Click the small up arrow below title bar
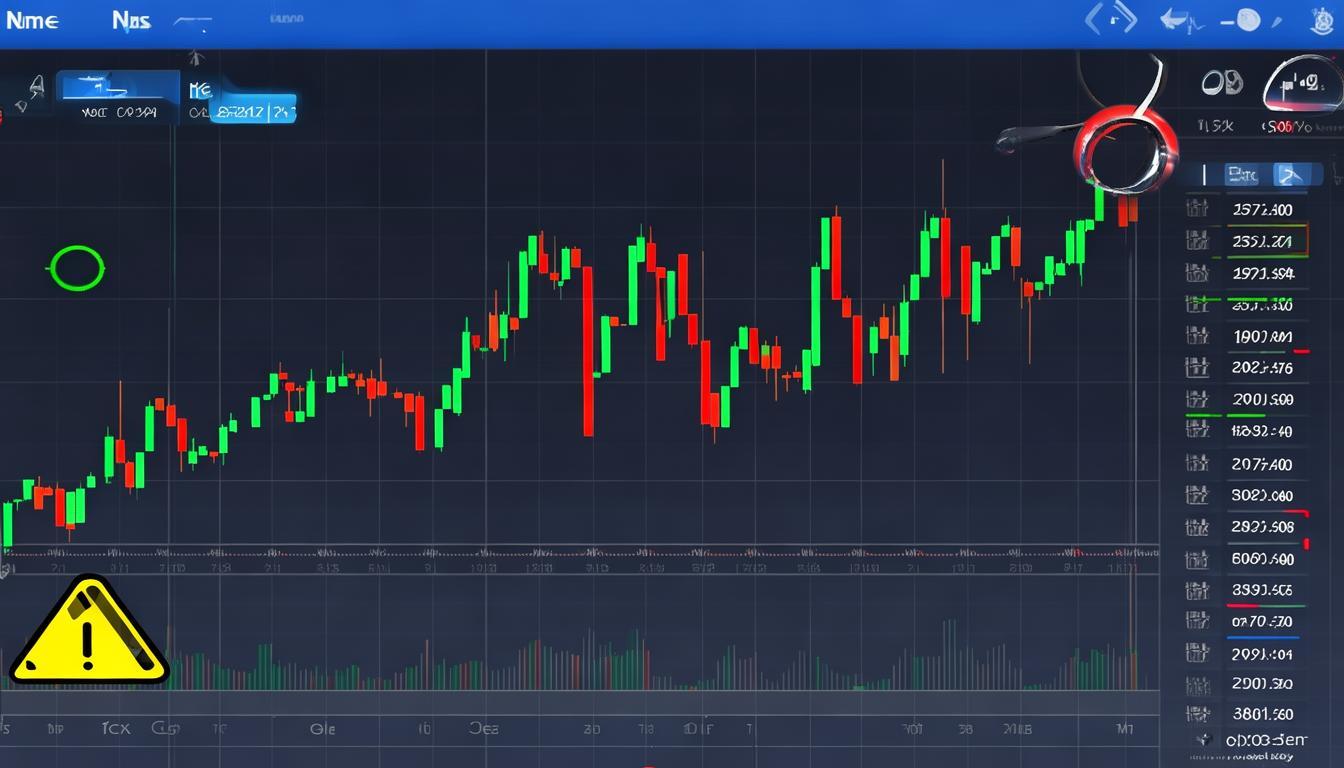 (x=197, y=58)
